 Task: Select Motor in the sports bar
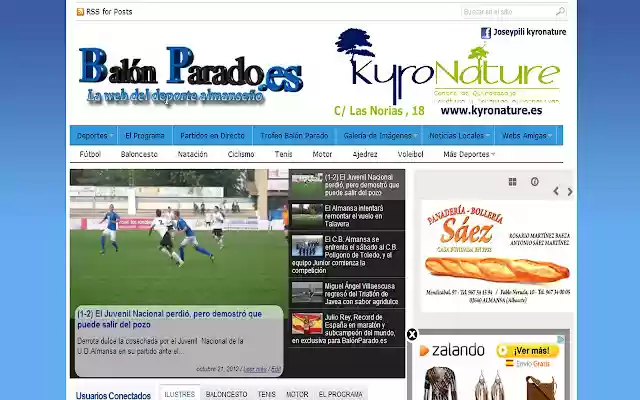(322, 154)
